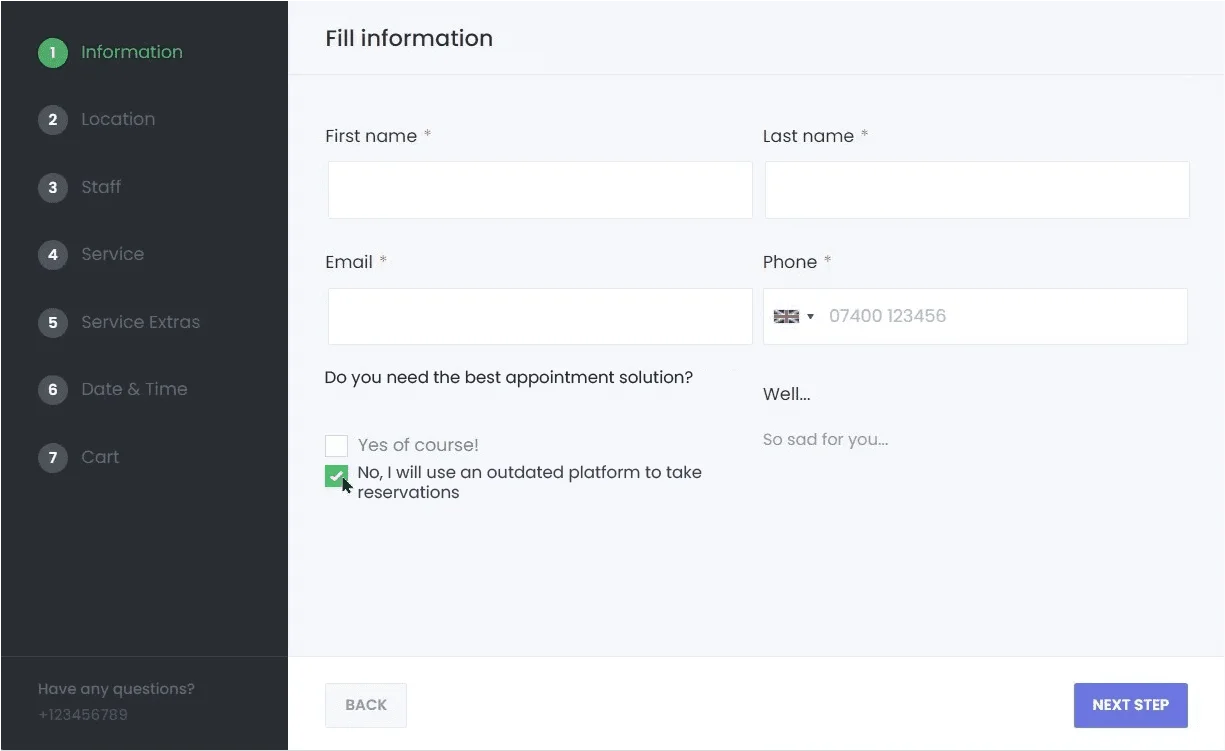The width and height of the screenshot is (1225, 751).
Task: Click the "First name" field label
Action: coord(371,136)
